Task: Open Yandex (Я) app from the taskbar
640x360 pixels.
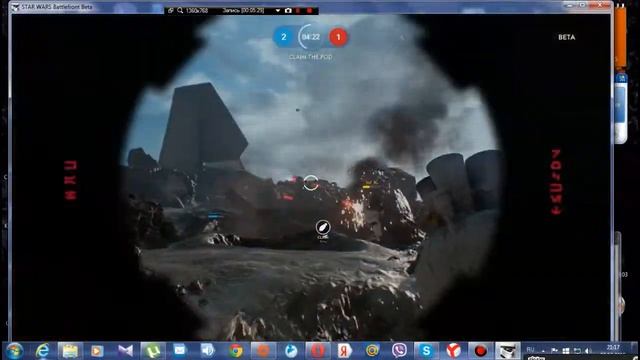Action: pyautogui.click(x=345, y=351)
